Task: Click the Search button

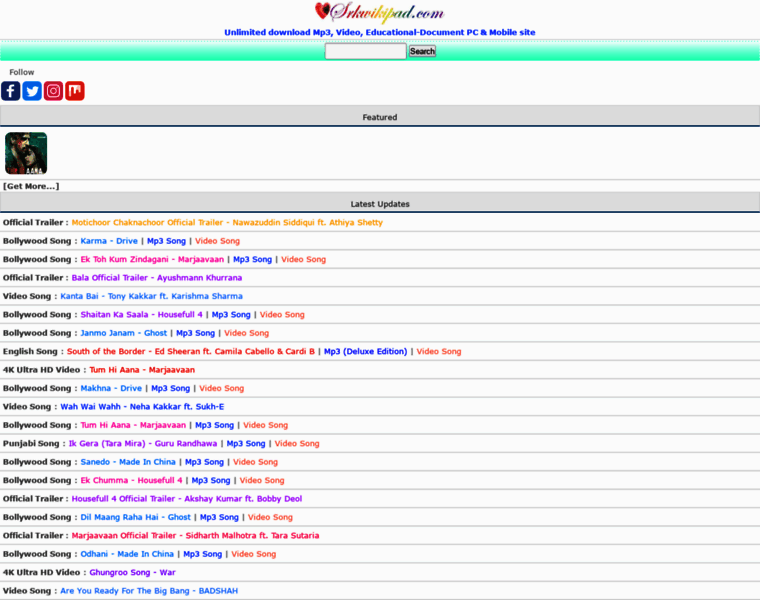Action: pos(422,51)
